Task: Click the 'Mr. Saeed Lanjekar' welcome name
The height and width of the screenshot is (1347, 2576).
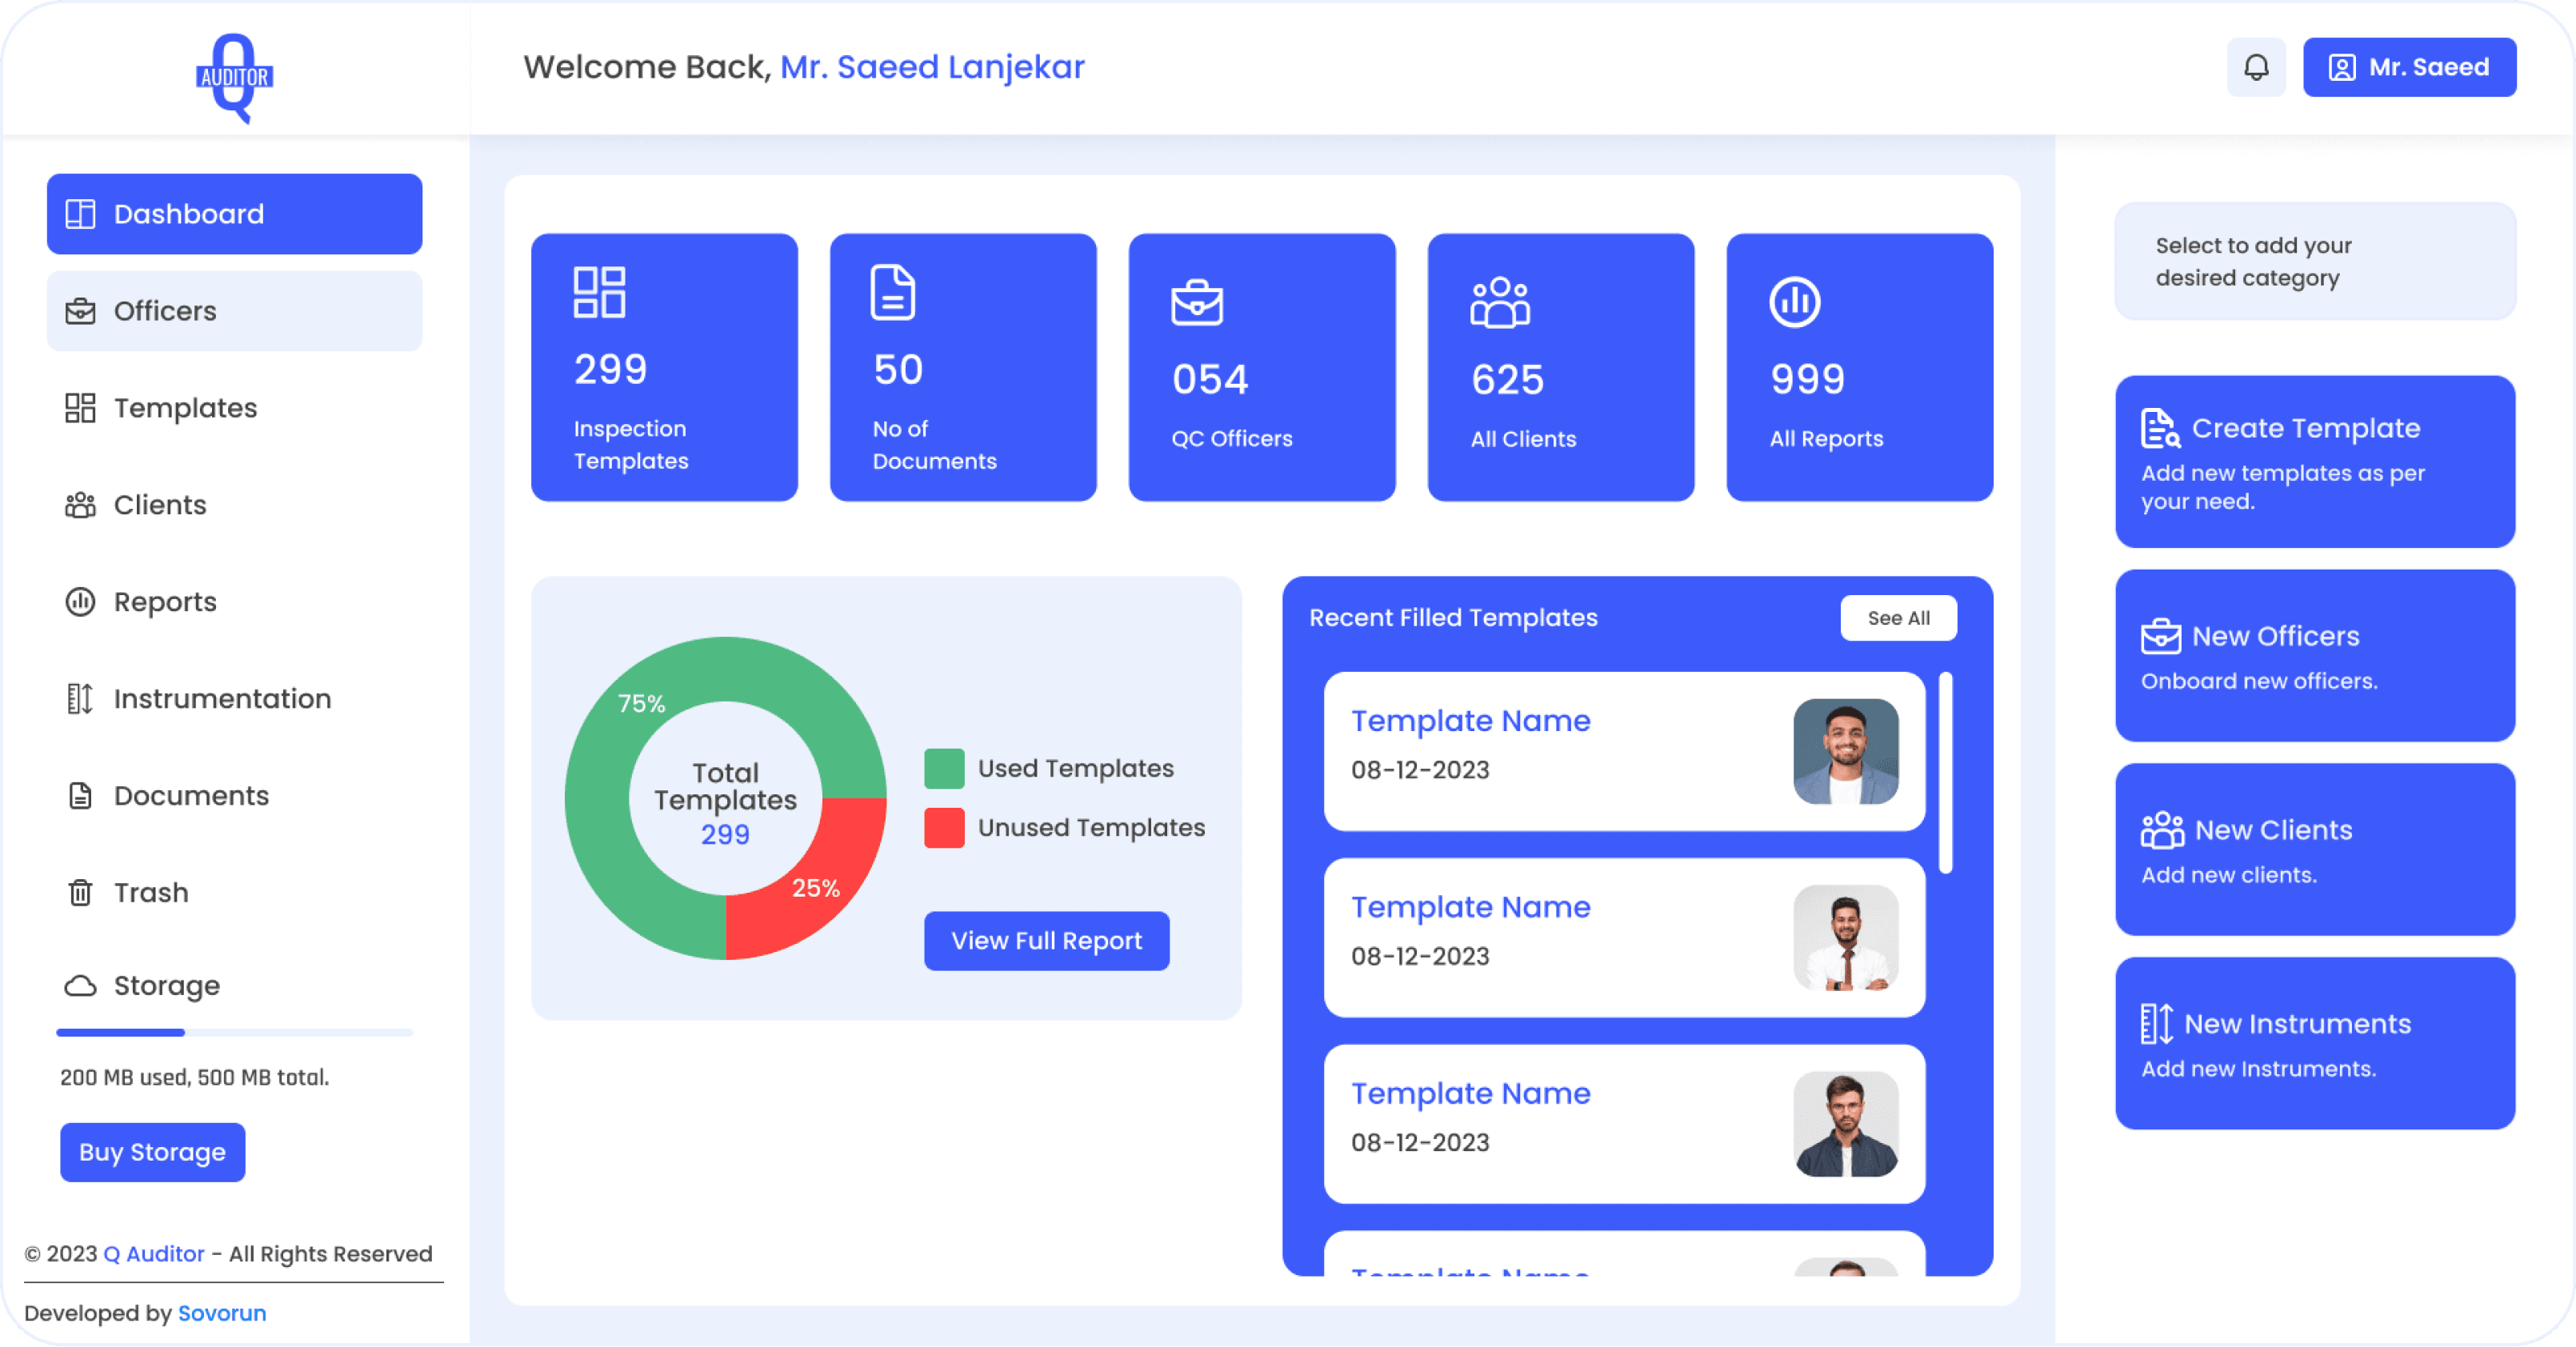Action: 931,67
